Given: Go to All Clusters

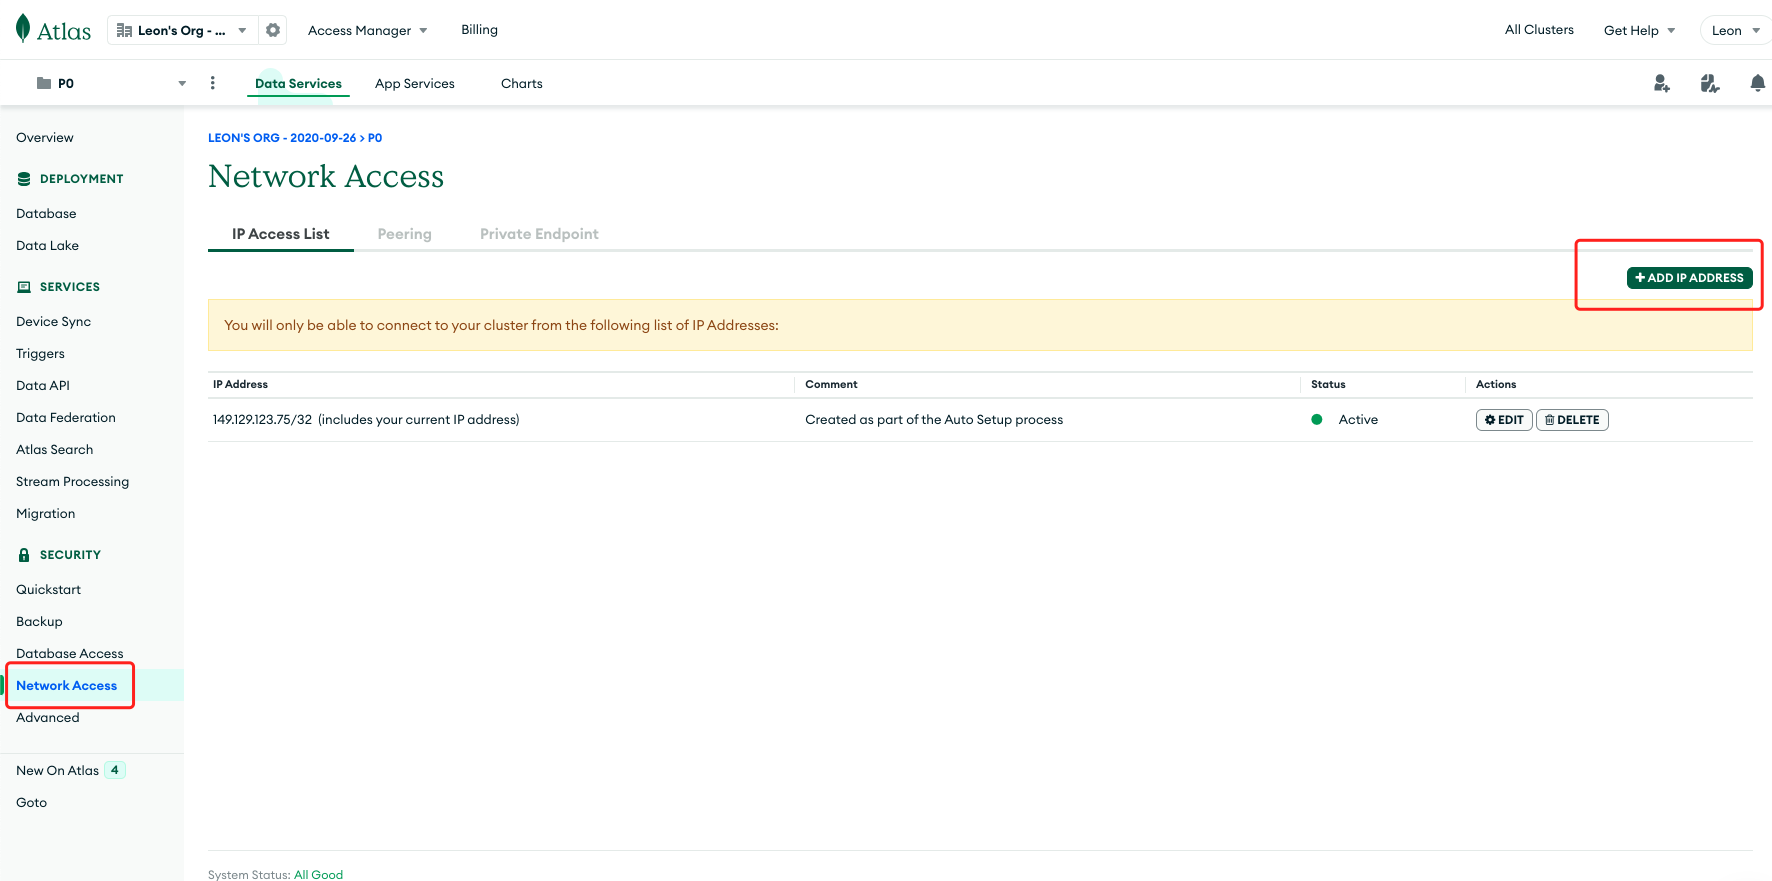Looking at the screenshot, I should tap(1539, 30).
